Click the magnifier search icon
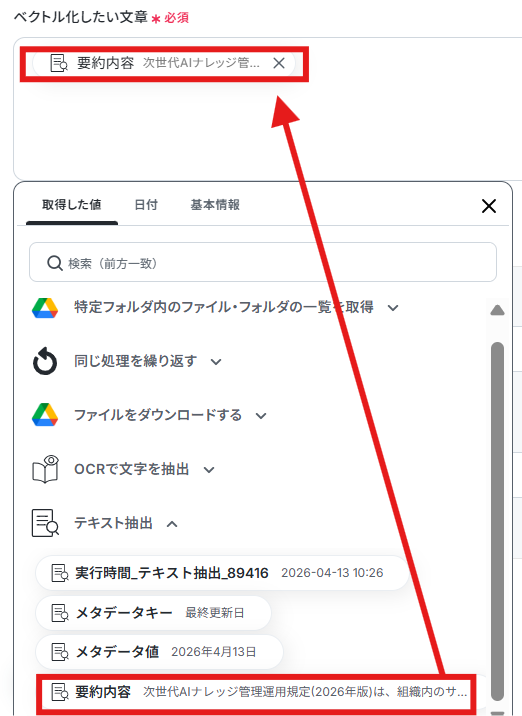 (x=55, y=263)
